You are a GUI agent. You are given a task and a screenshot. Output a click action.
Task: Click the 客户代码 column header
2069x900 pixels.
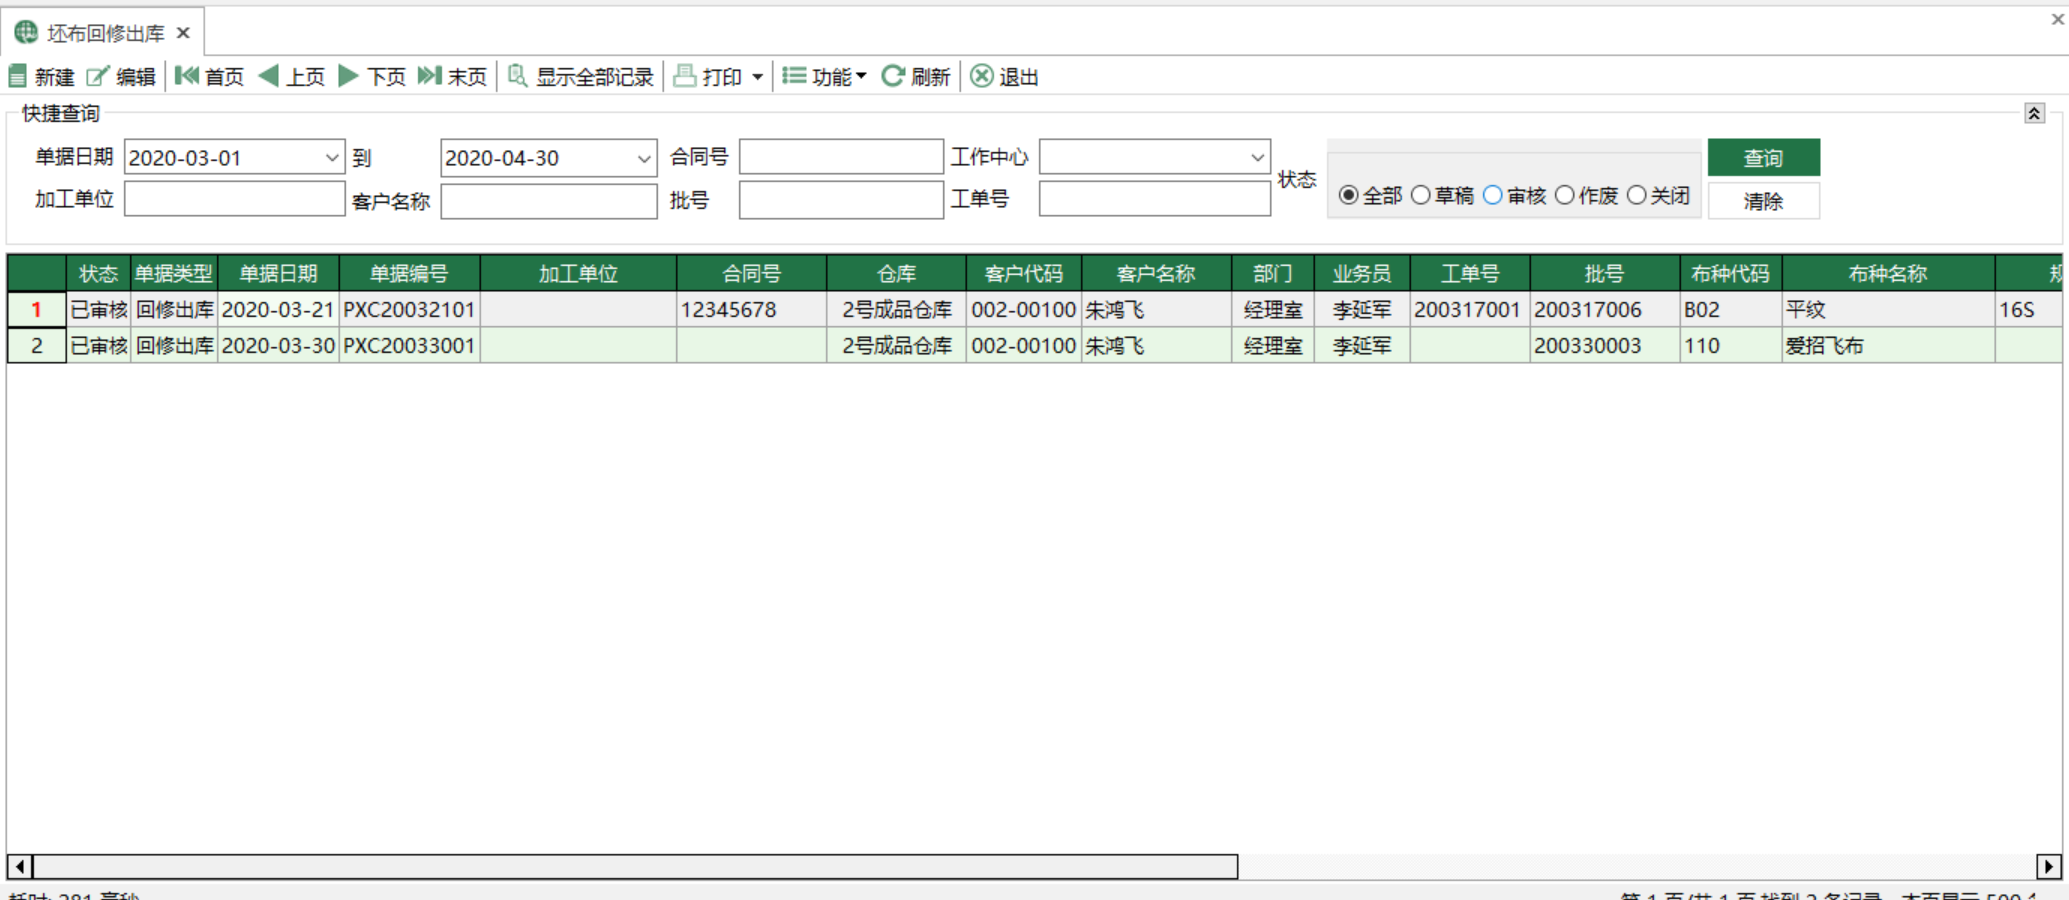[x=1023, y=273]
